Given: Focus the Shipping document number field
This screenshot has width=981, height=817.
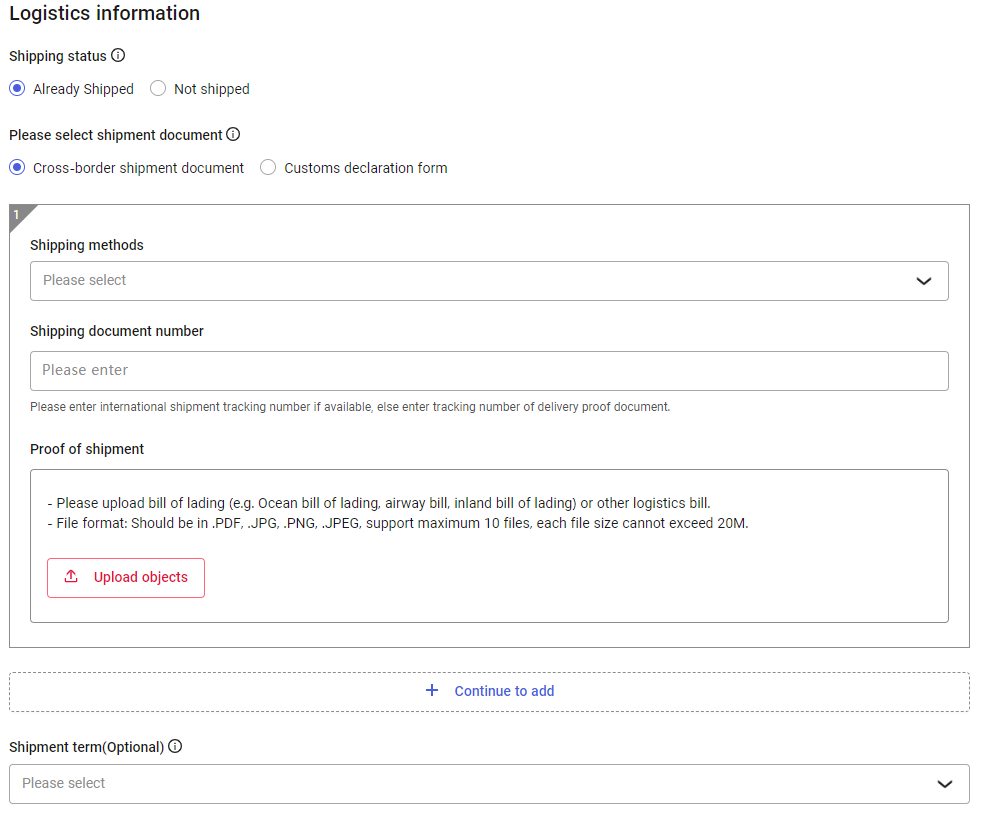Looking at the screenshot, I should coord(488,371).
